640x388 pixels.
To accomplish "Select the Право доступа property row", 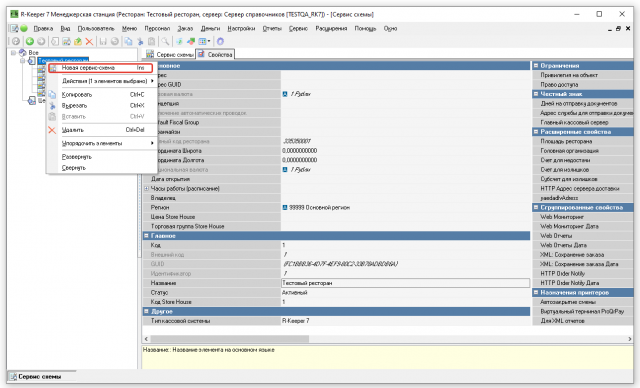I will pyautogui.click(x=583, y=84).
